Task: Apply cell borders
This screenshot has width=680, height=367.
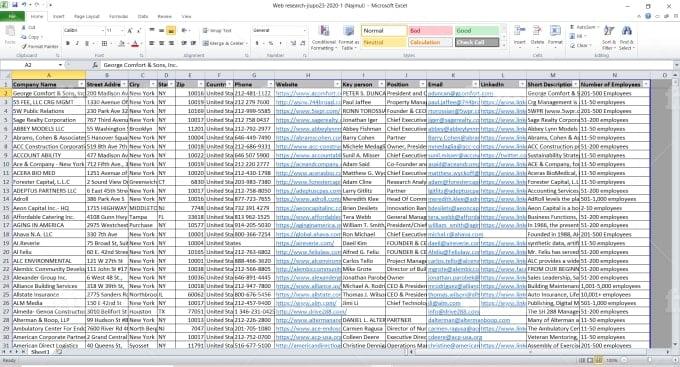Action: [105, 43]
